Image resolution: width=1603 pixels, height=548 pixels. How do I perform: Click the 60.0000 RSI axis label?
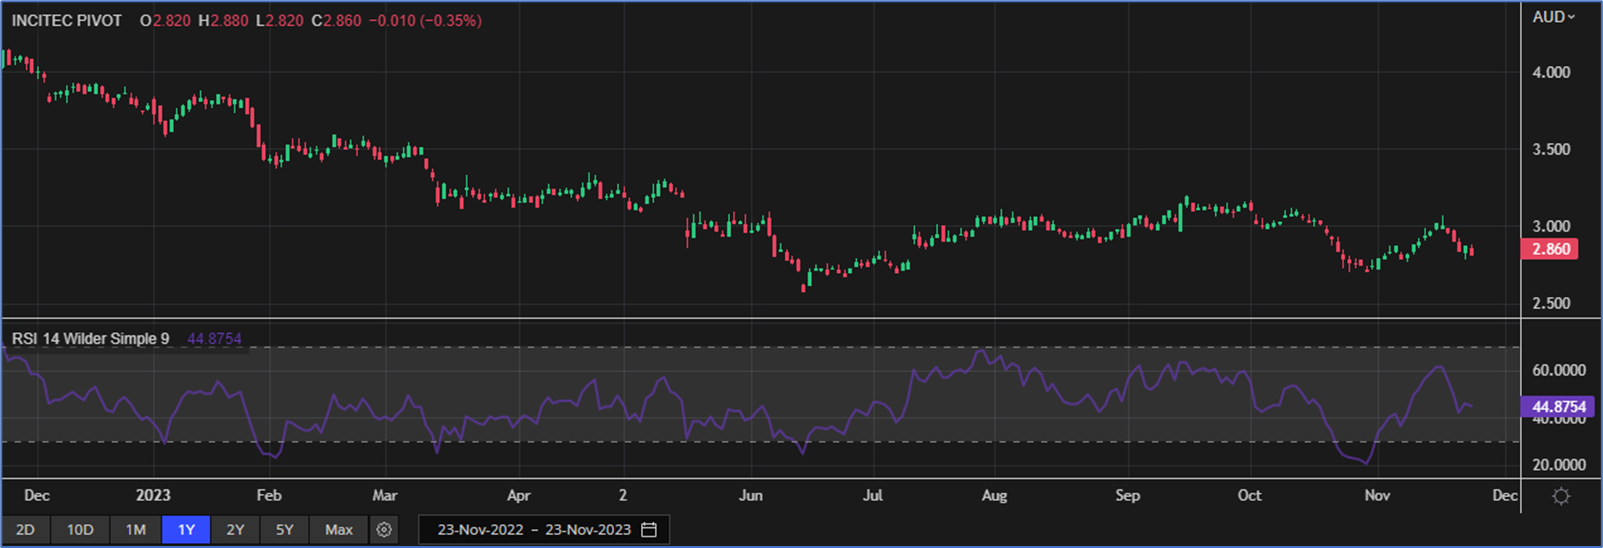1559,370
